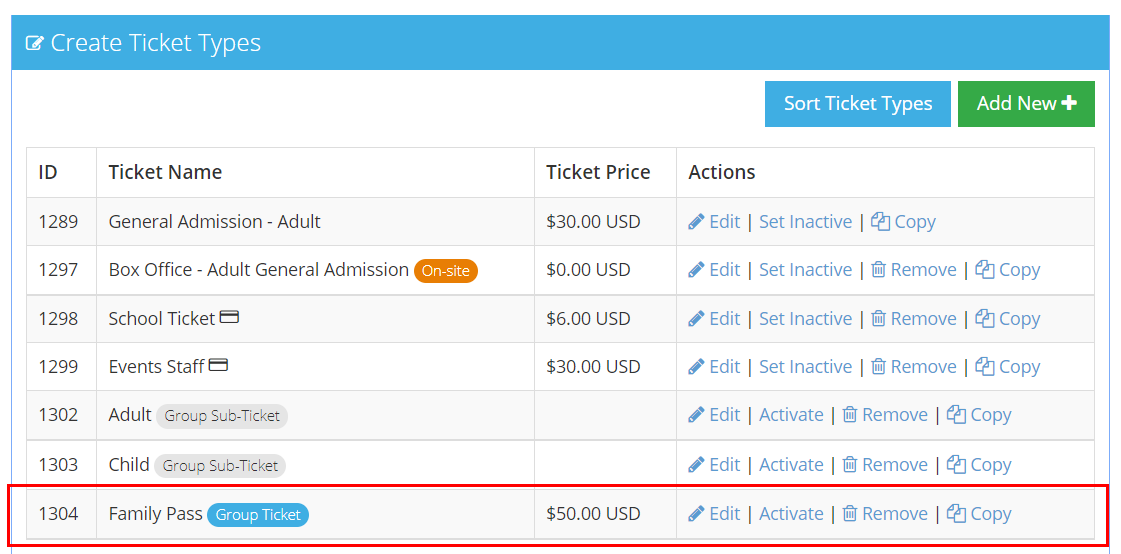Click Copy icon for Box Office ticket
The height and width of the screenshot is (554, 1121).
tap(984, 270)
